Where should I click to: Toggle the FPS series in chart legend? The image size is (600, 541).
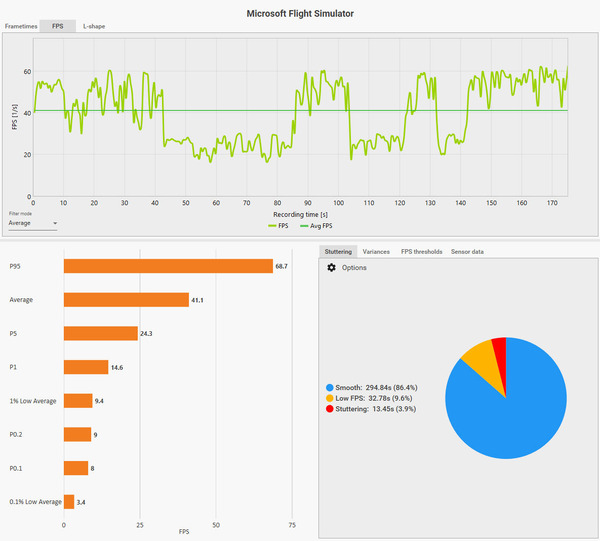[x=278, y=226]
